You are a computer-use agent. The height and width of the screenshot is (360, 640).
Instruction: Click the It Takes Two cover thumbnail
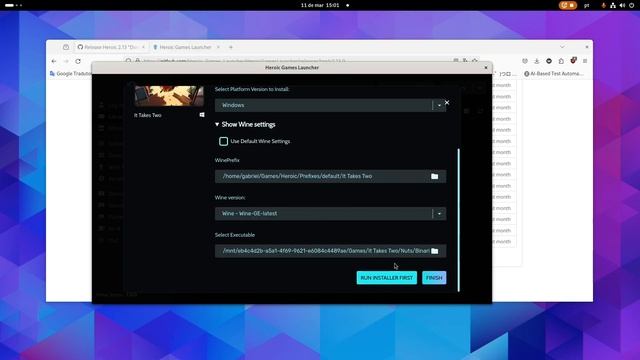pyautogui.click(x=169, y=96)
